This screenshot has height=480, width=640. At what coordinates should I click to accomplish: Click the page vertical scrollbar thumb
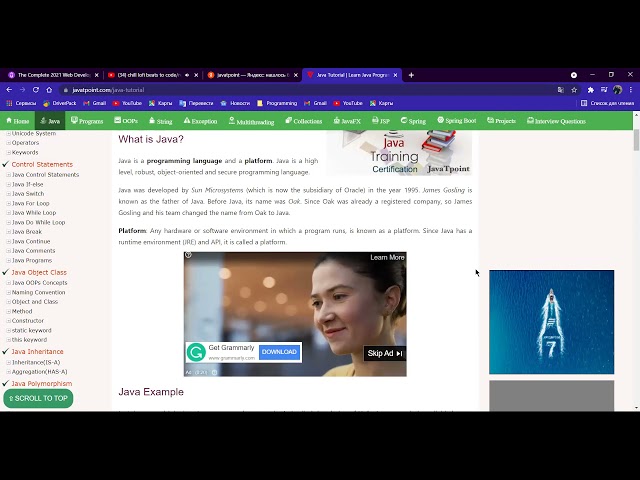(x=636, y=140)
